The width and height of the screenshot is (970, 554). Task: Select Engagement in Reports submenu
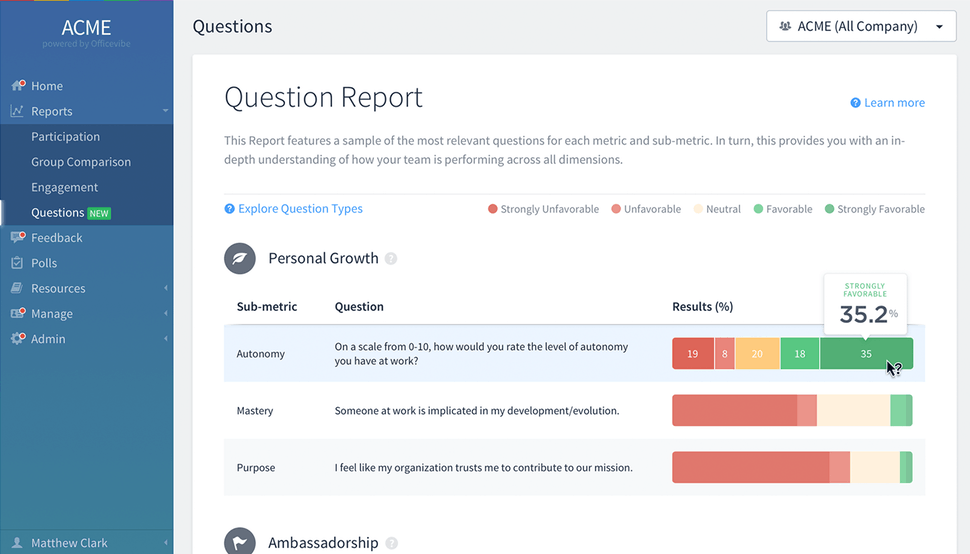pos(64,187)
